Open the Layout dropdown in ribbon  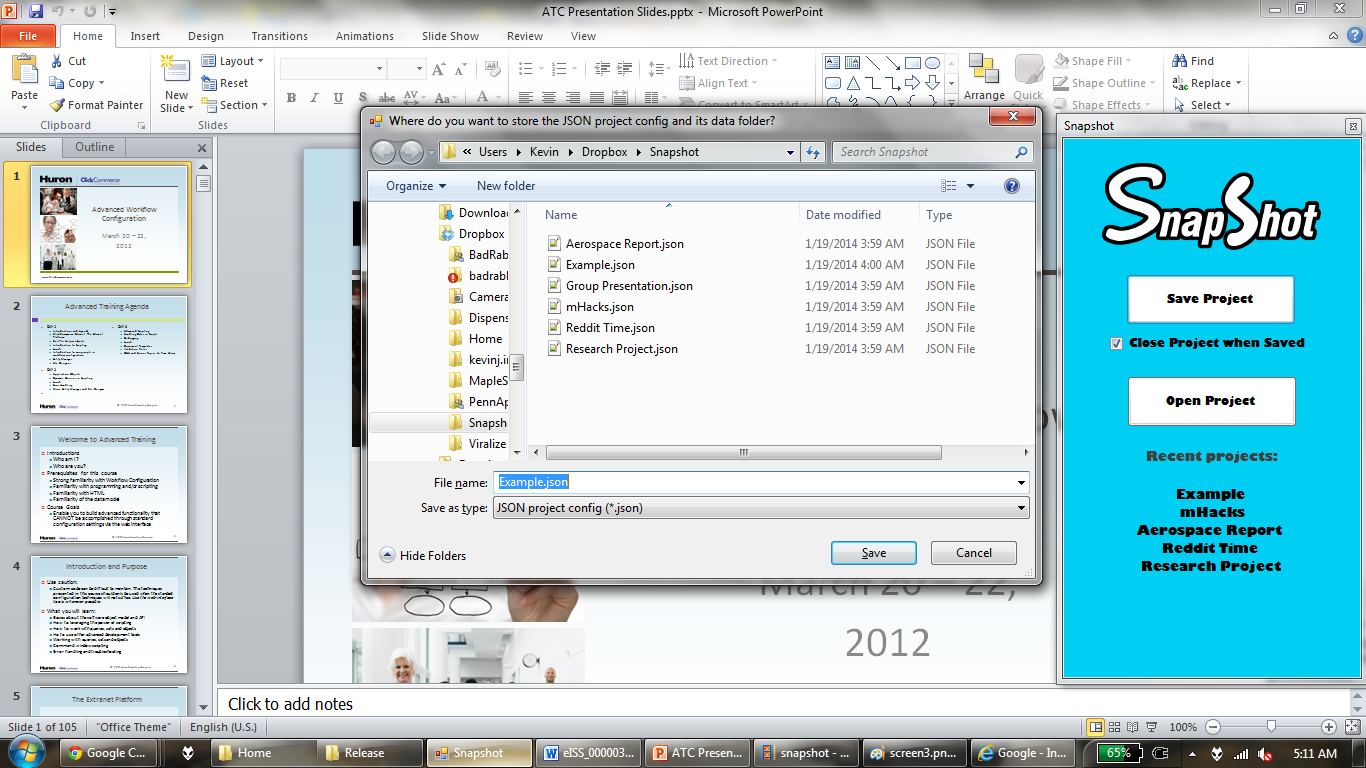232,61
